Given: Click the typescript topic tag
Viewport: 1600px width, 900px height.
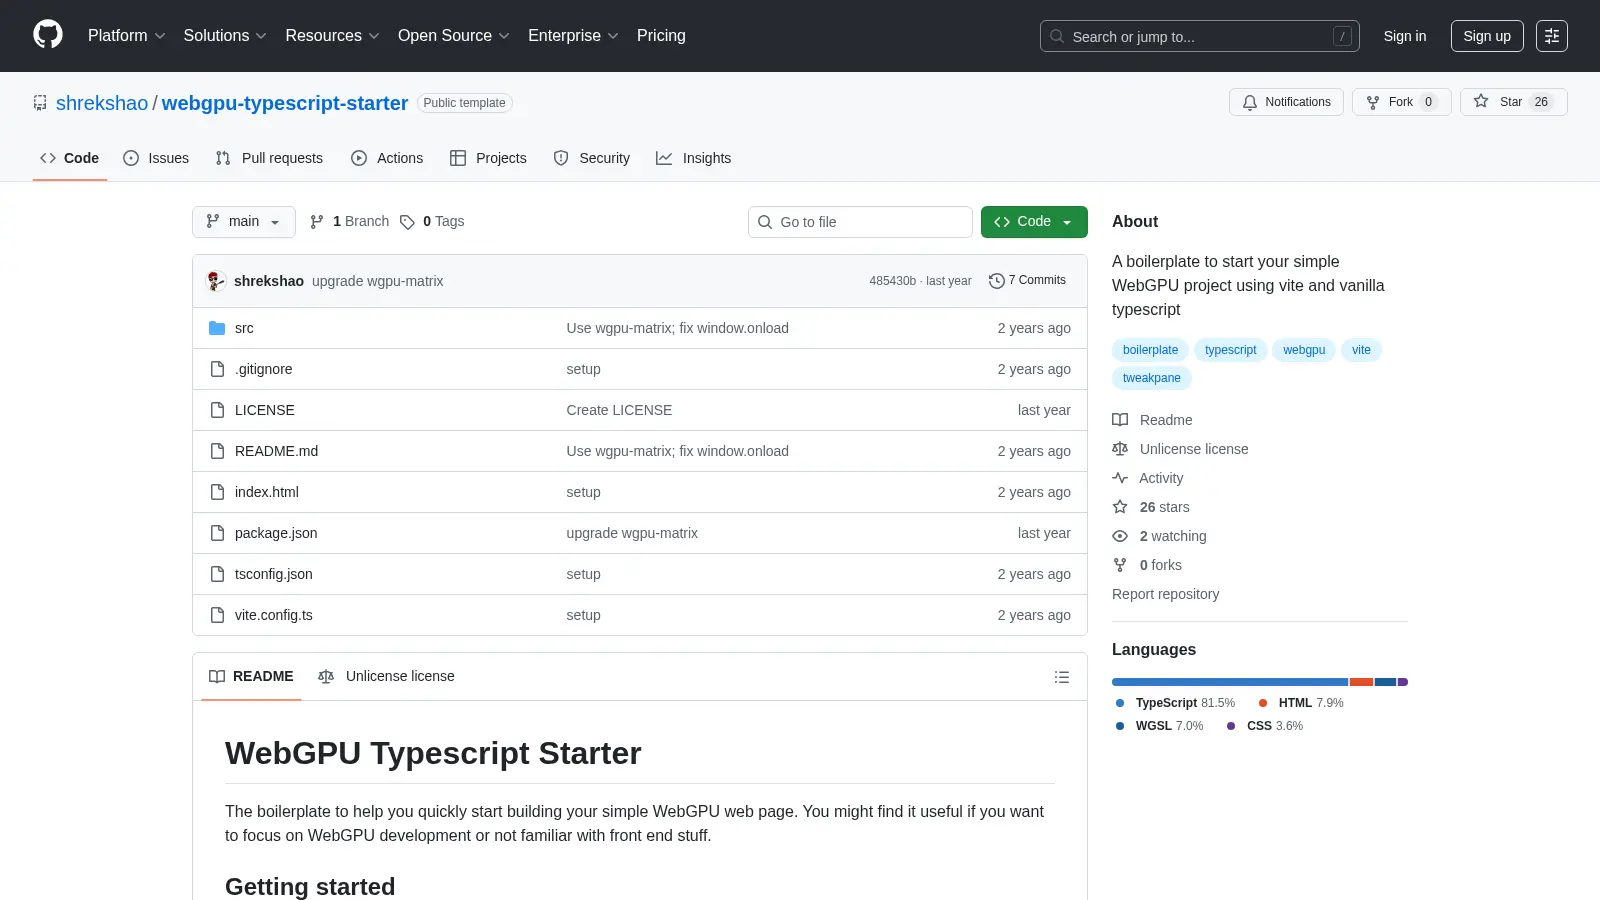Looking at the screenshot, I should click(1230, 350).
